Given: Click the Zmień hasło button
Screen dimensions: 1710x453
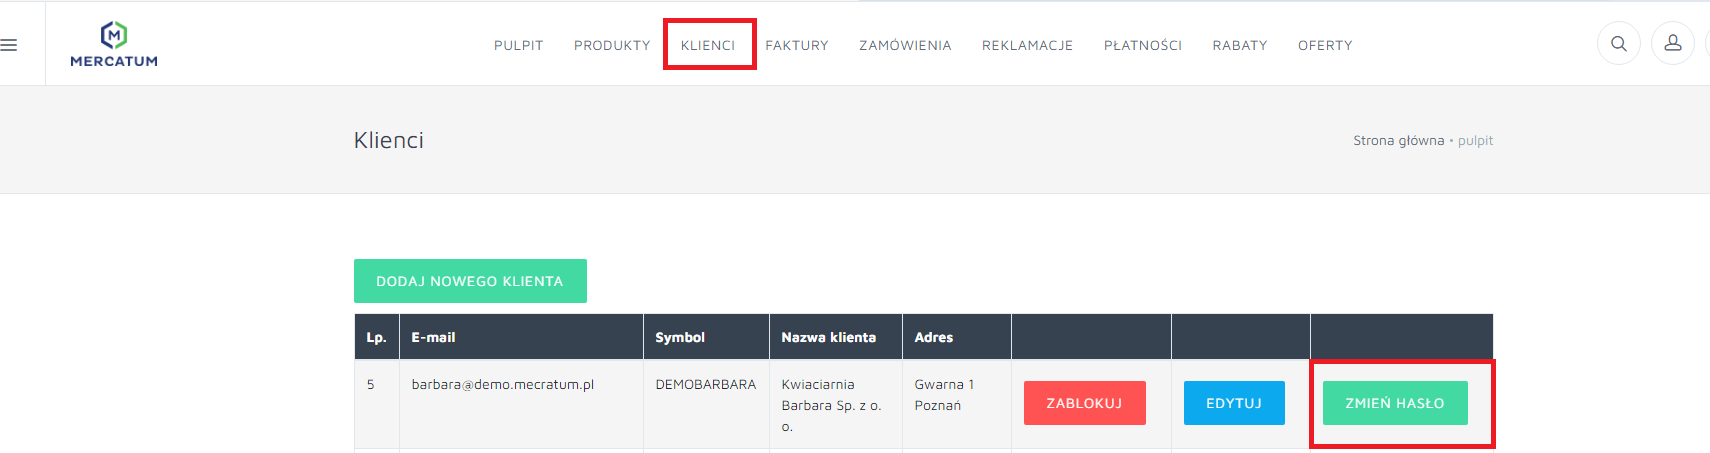Looking at the screenshot, I should [1395, 403].
